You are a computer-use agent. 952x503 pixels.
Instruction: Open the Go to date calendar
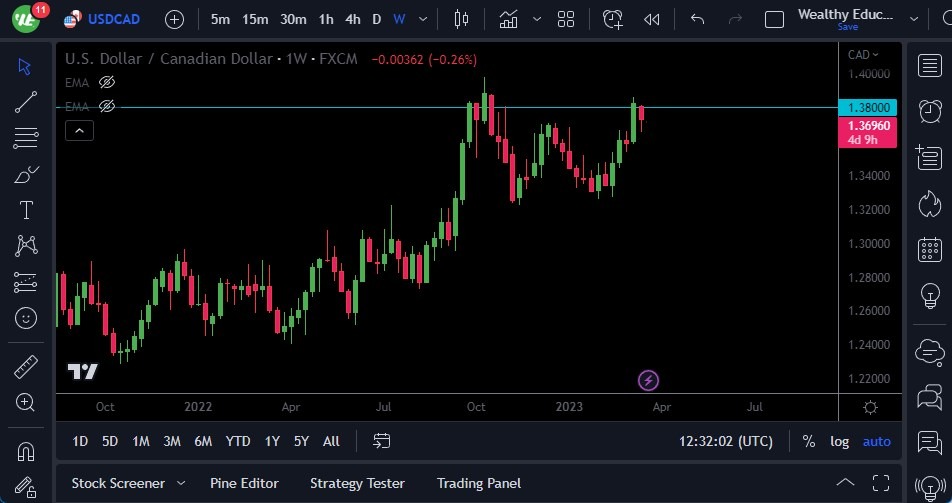(381, 441)
